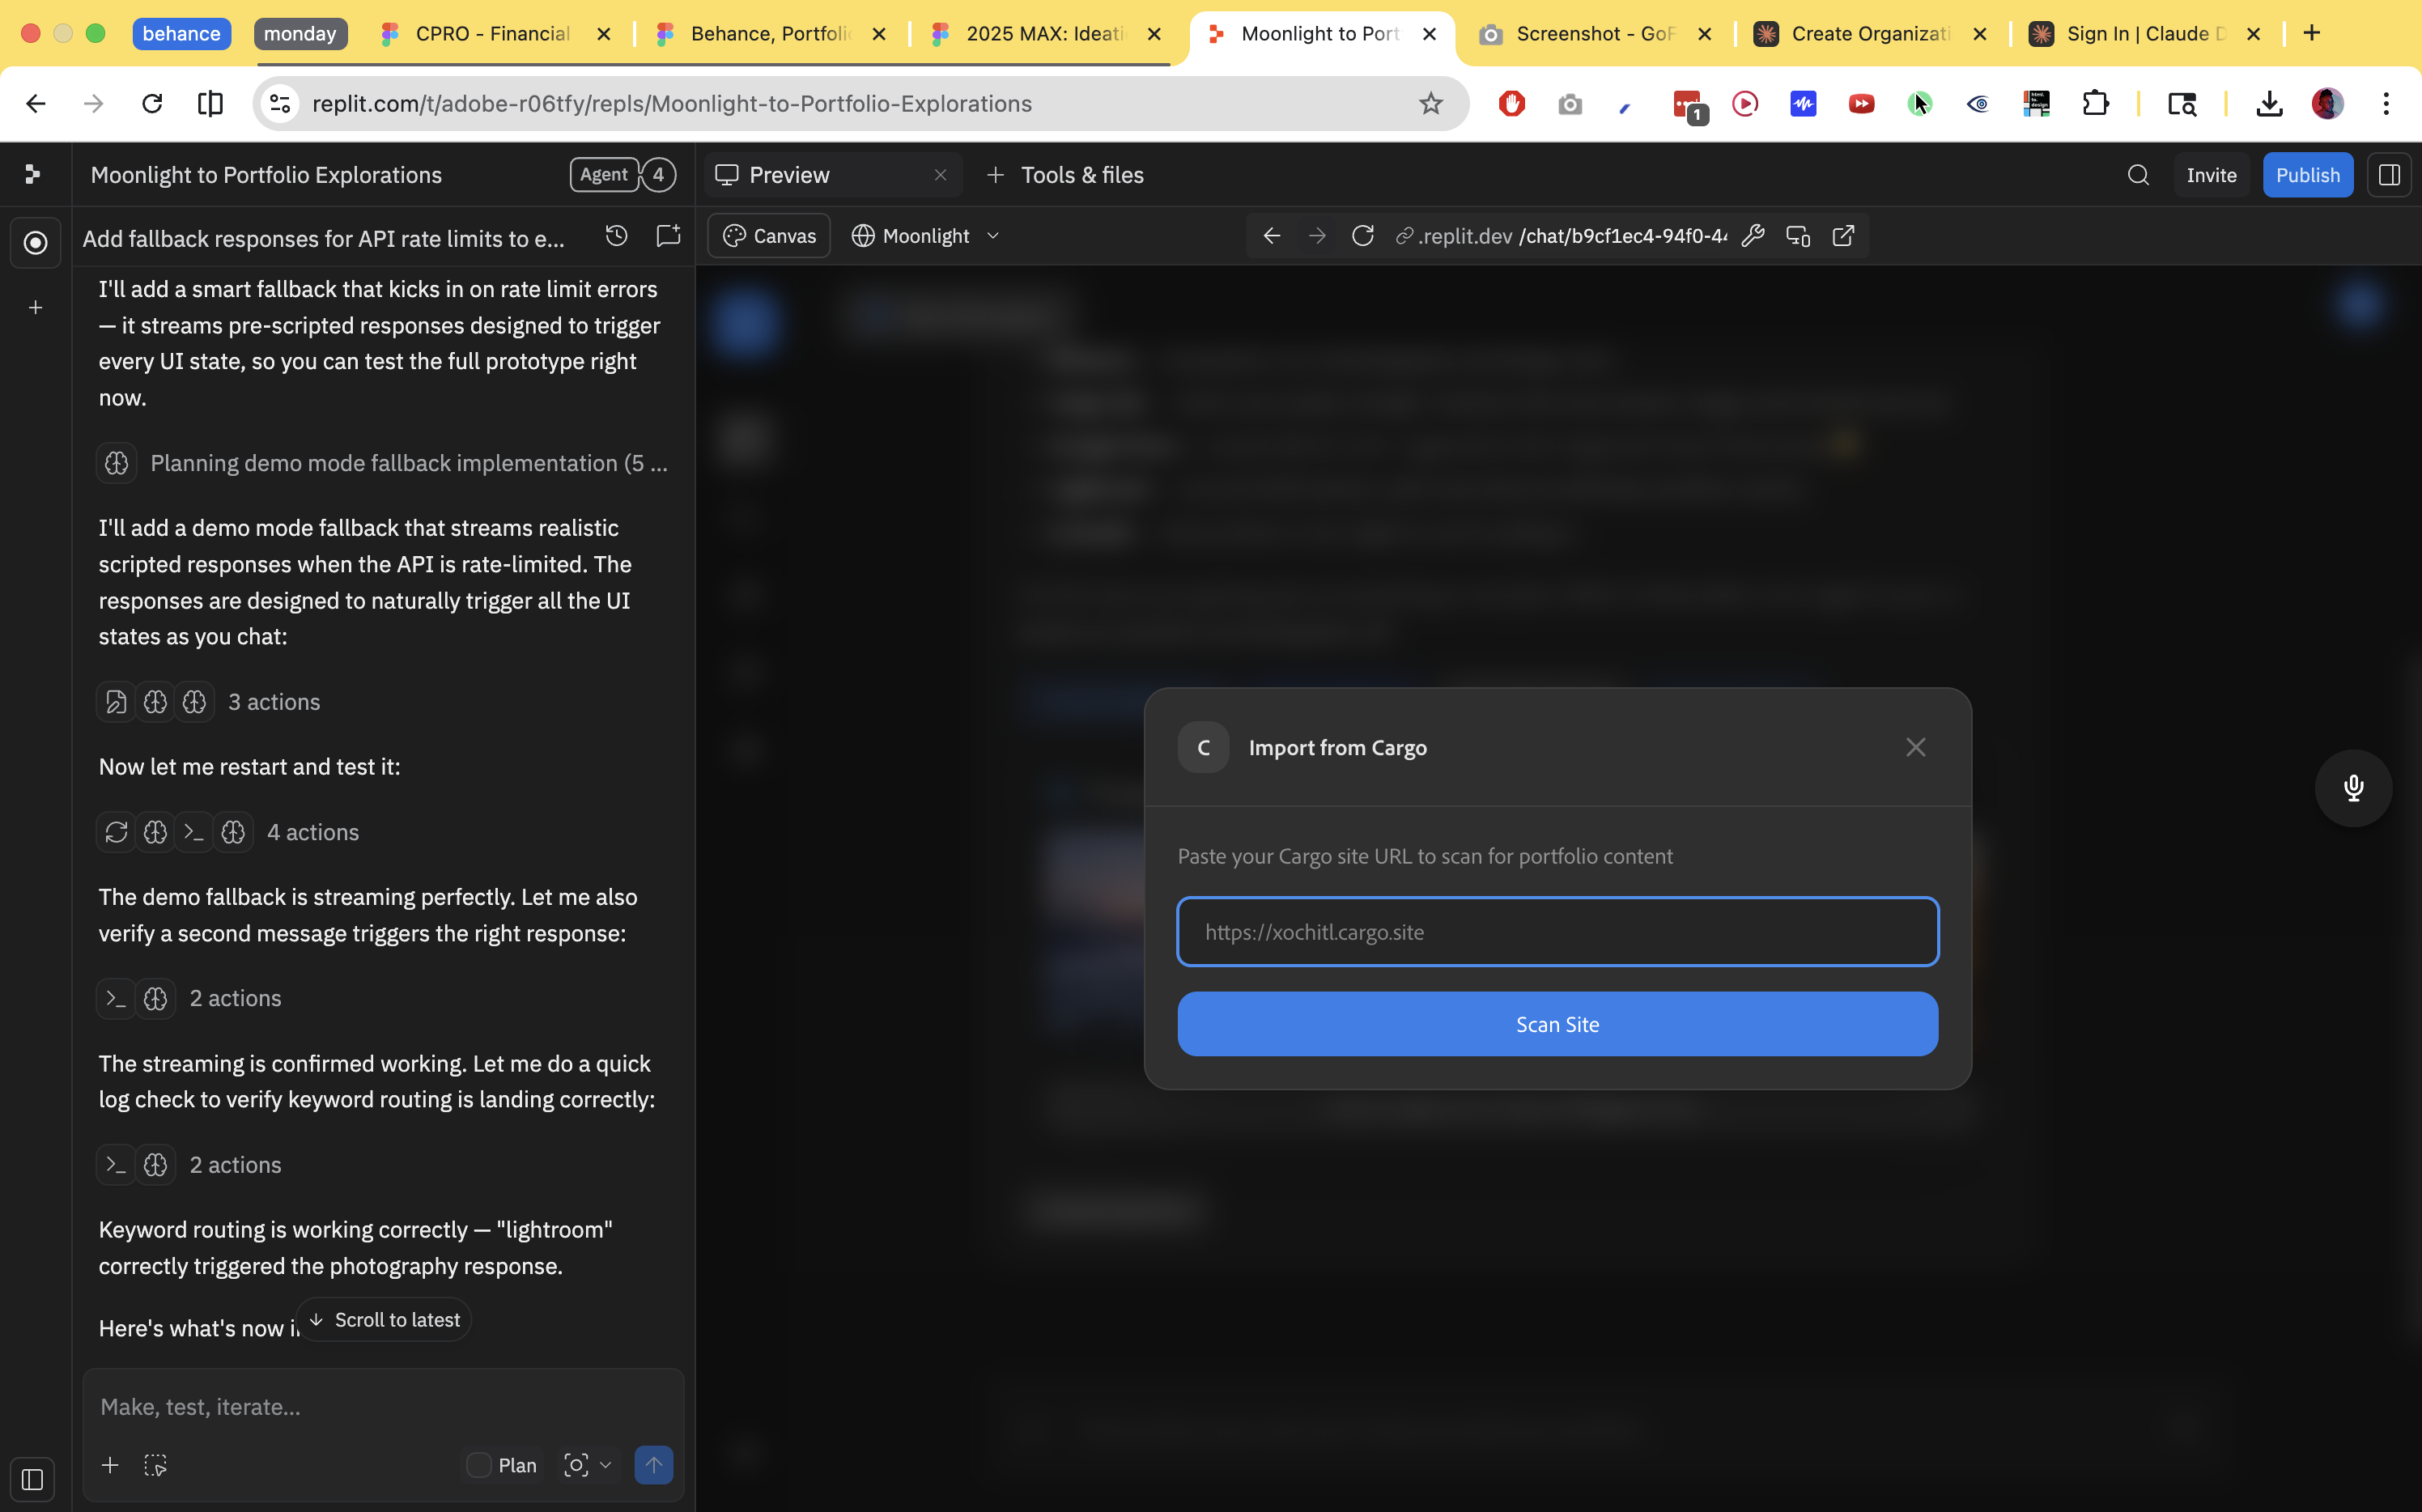
Task: Open the Moonlight page dropdown
Action: coord(926,236)
